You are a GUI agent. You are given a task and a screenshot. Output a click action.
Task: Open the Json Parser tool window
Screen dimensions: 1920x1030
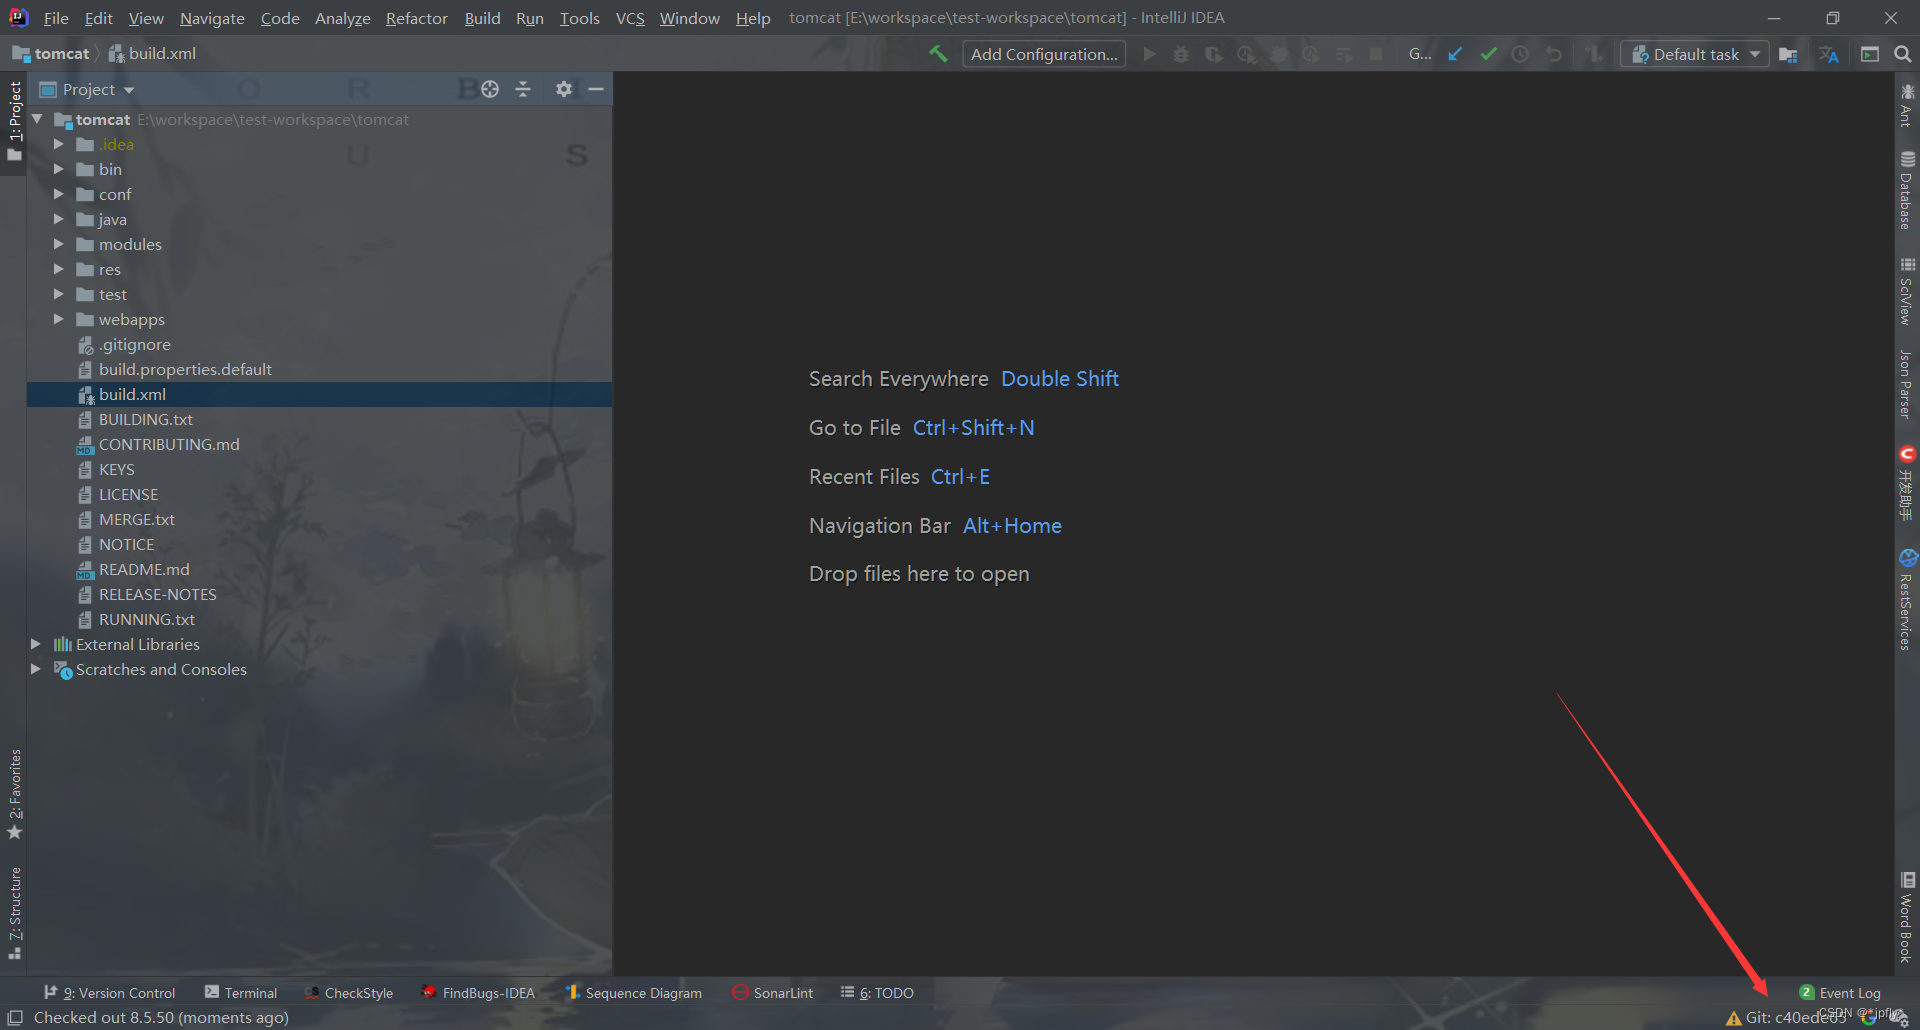point(1907,384)
